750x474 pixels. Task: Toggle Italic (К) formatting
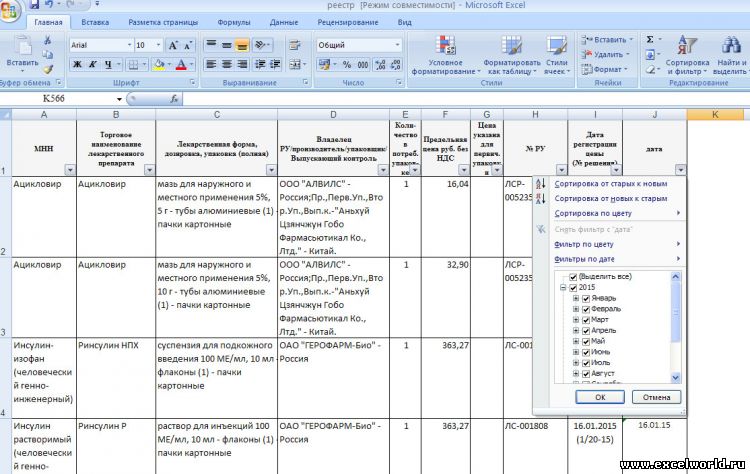tap(93, 65)
